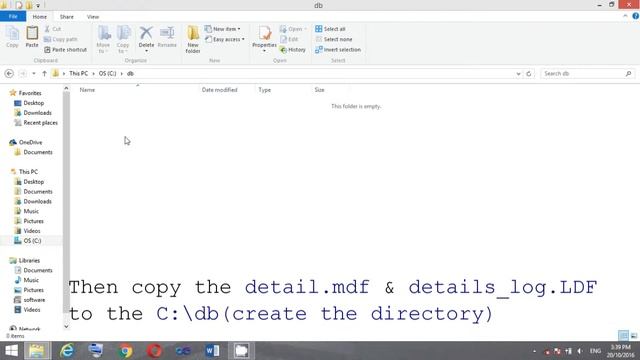Expand the address bar history dropdown
Viewport: 640px width, 360px height.
coord(518,74)
